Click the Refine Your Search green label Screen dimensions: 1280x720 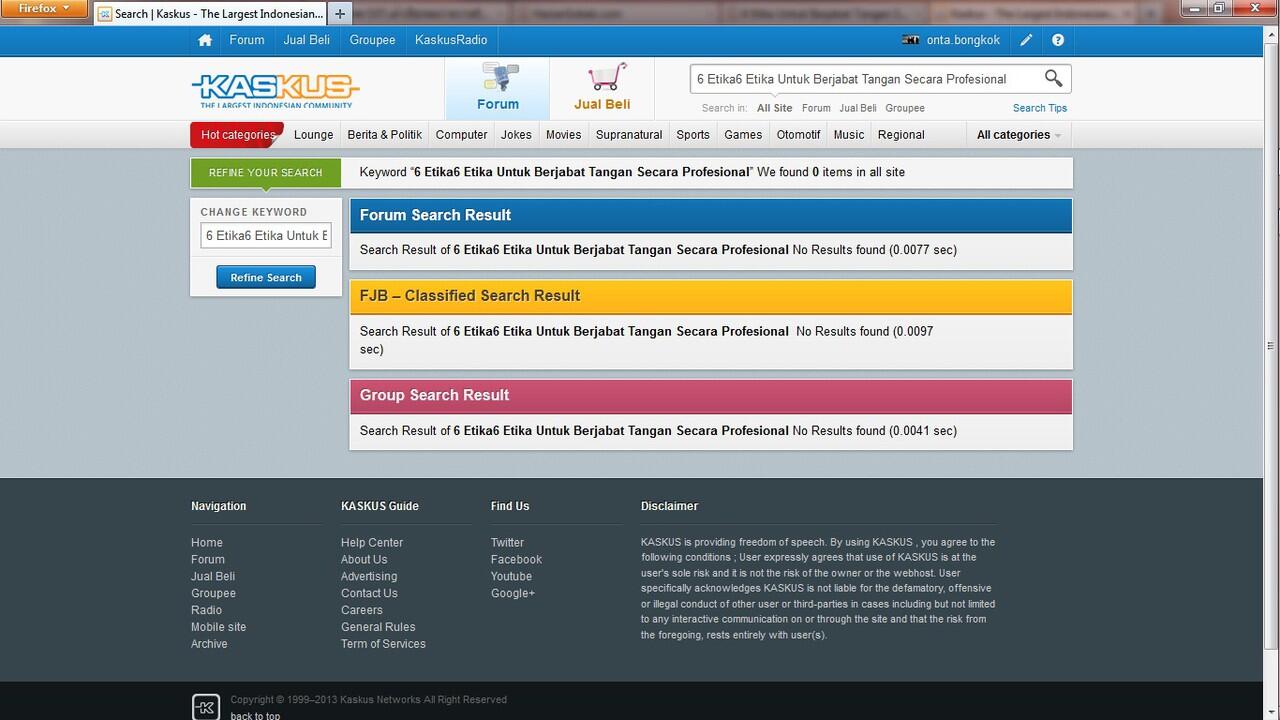[266, 173]
